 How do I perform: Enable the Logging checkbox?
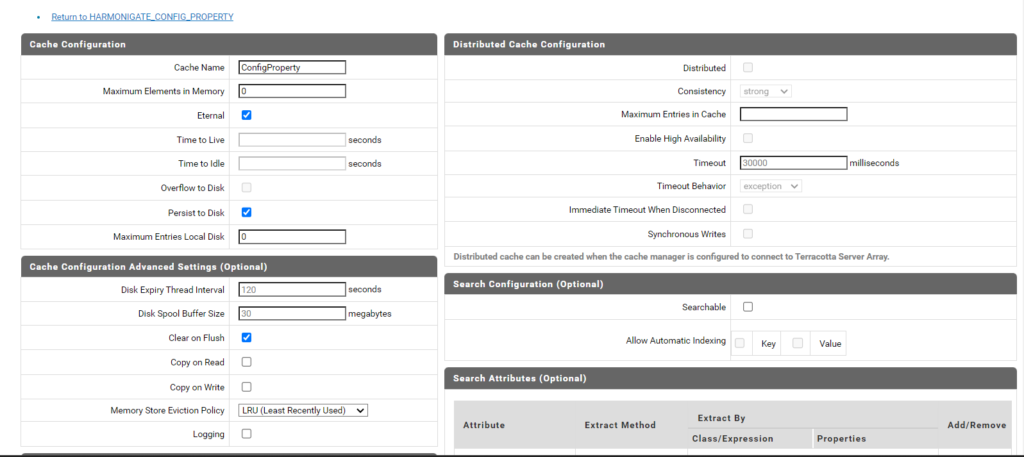246,433
